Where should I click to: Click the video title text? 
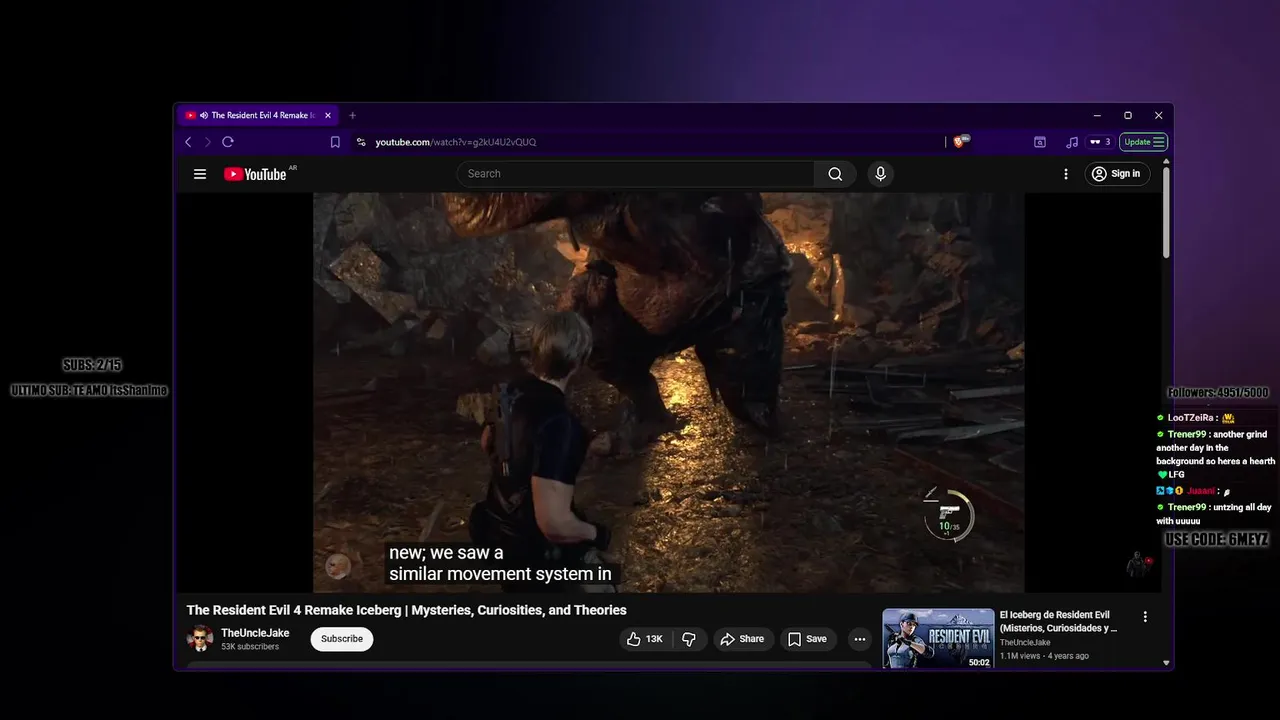coord(406,610)
